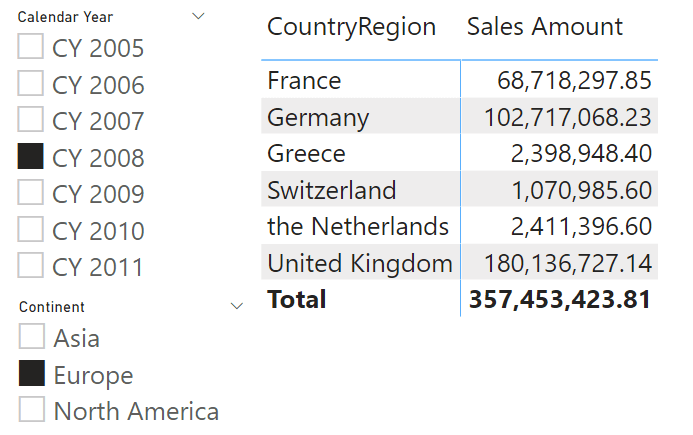The height and width of the screenshot is (435, 693).
Task: Select the North America checkbox
Action: 32,409
